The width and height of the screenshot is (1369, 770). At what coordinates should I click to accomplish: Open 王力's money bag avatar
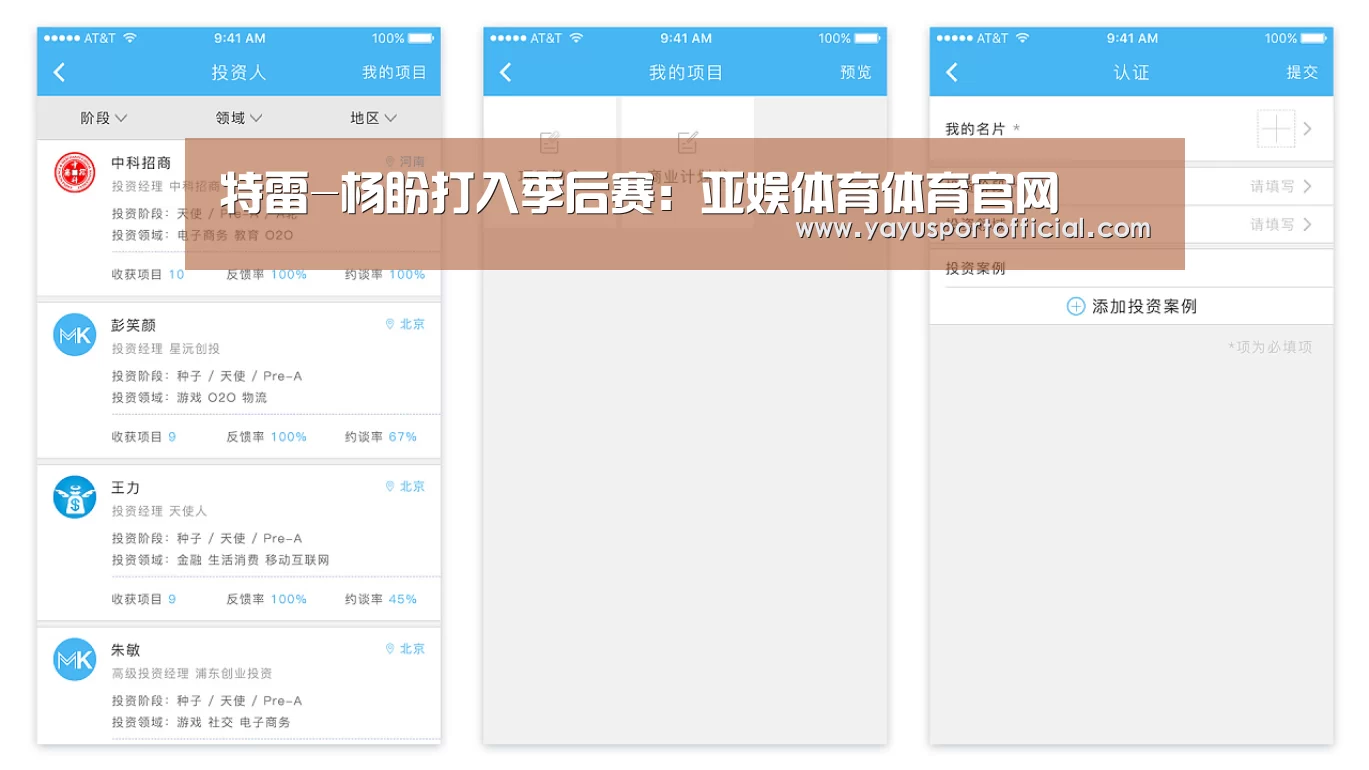74,497
